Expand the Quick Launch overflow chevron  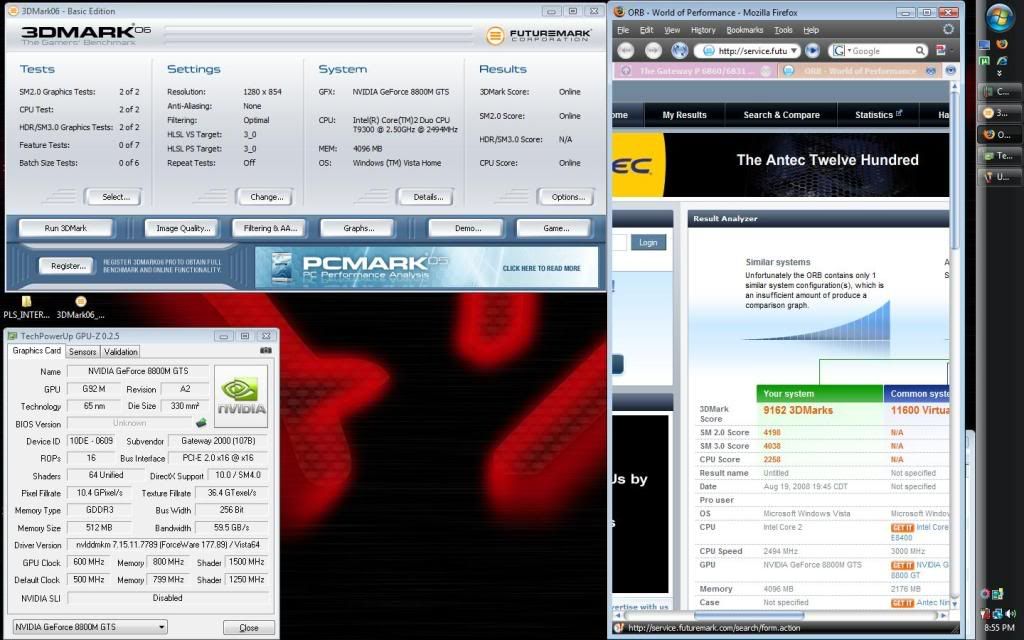click(999, 73)
